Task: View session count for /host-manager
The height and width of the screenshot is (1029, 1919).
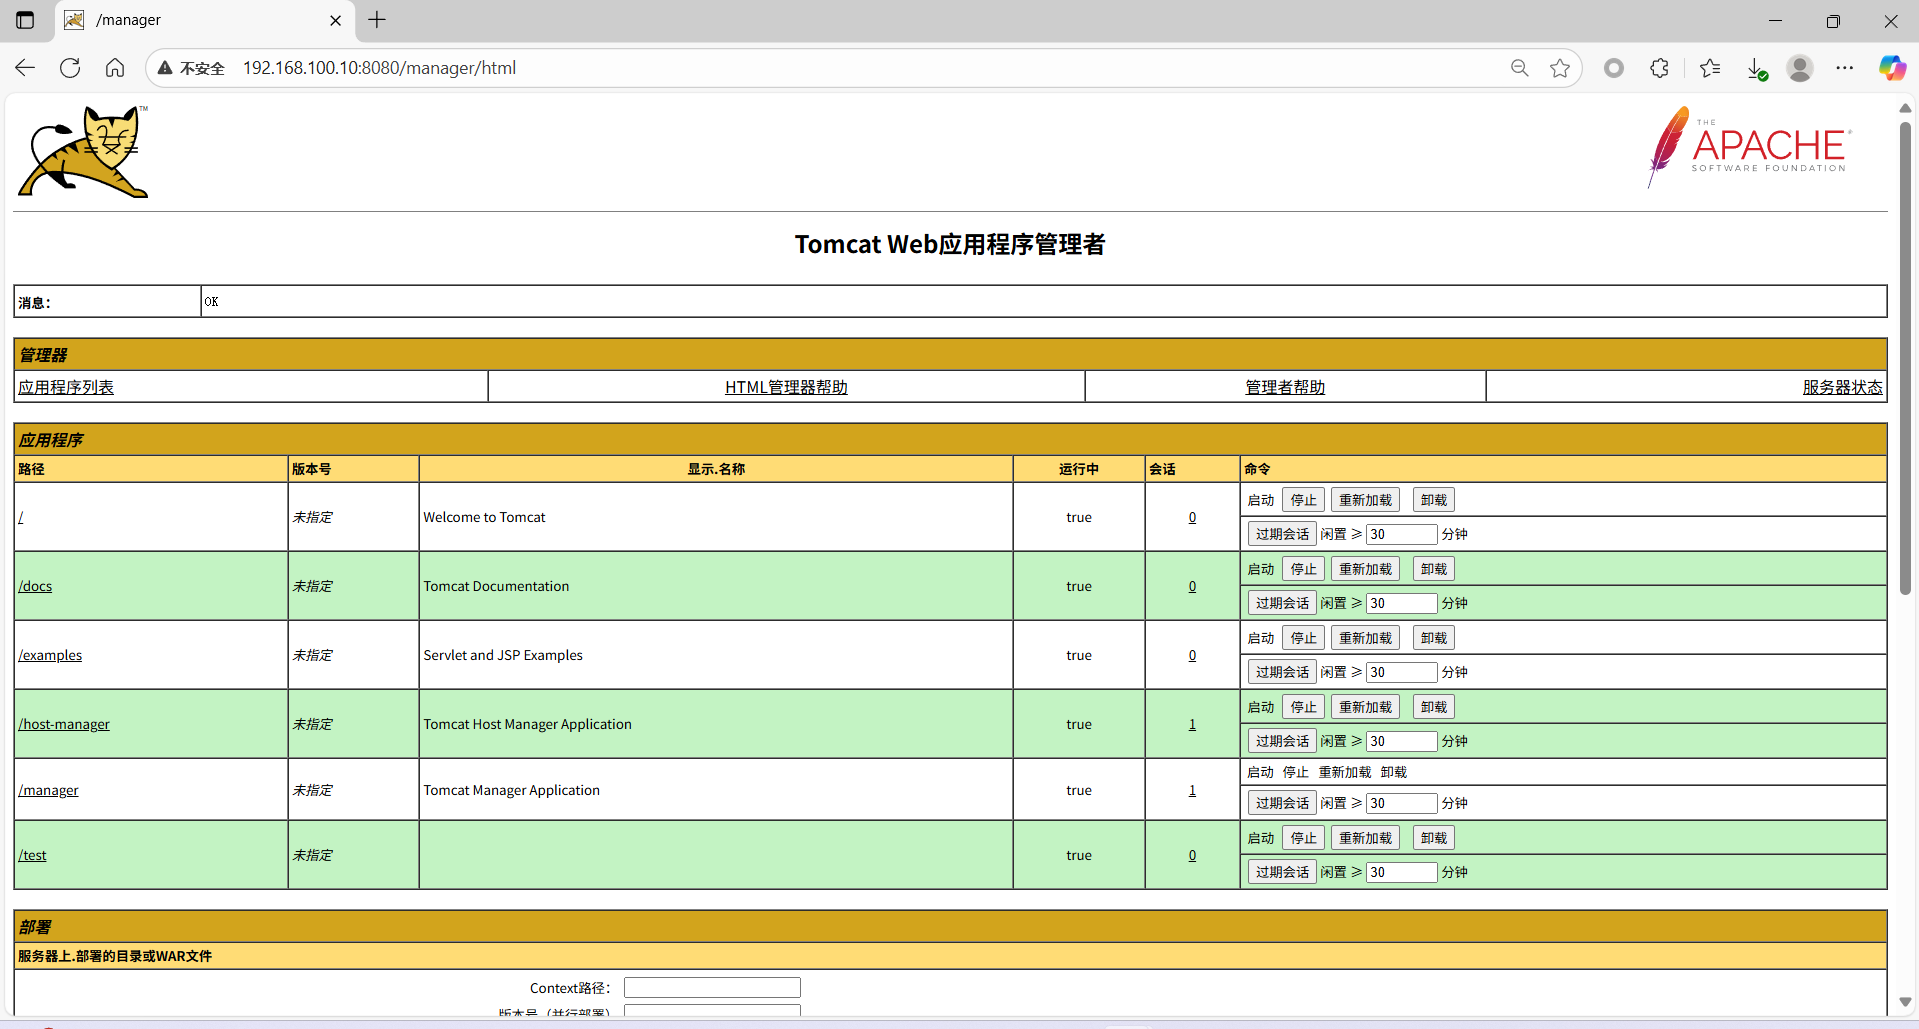Action: [1192, 724]
